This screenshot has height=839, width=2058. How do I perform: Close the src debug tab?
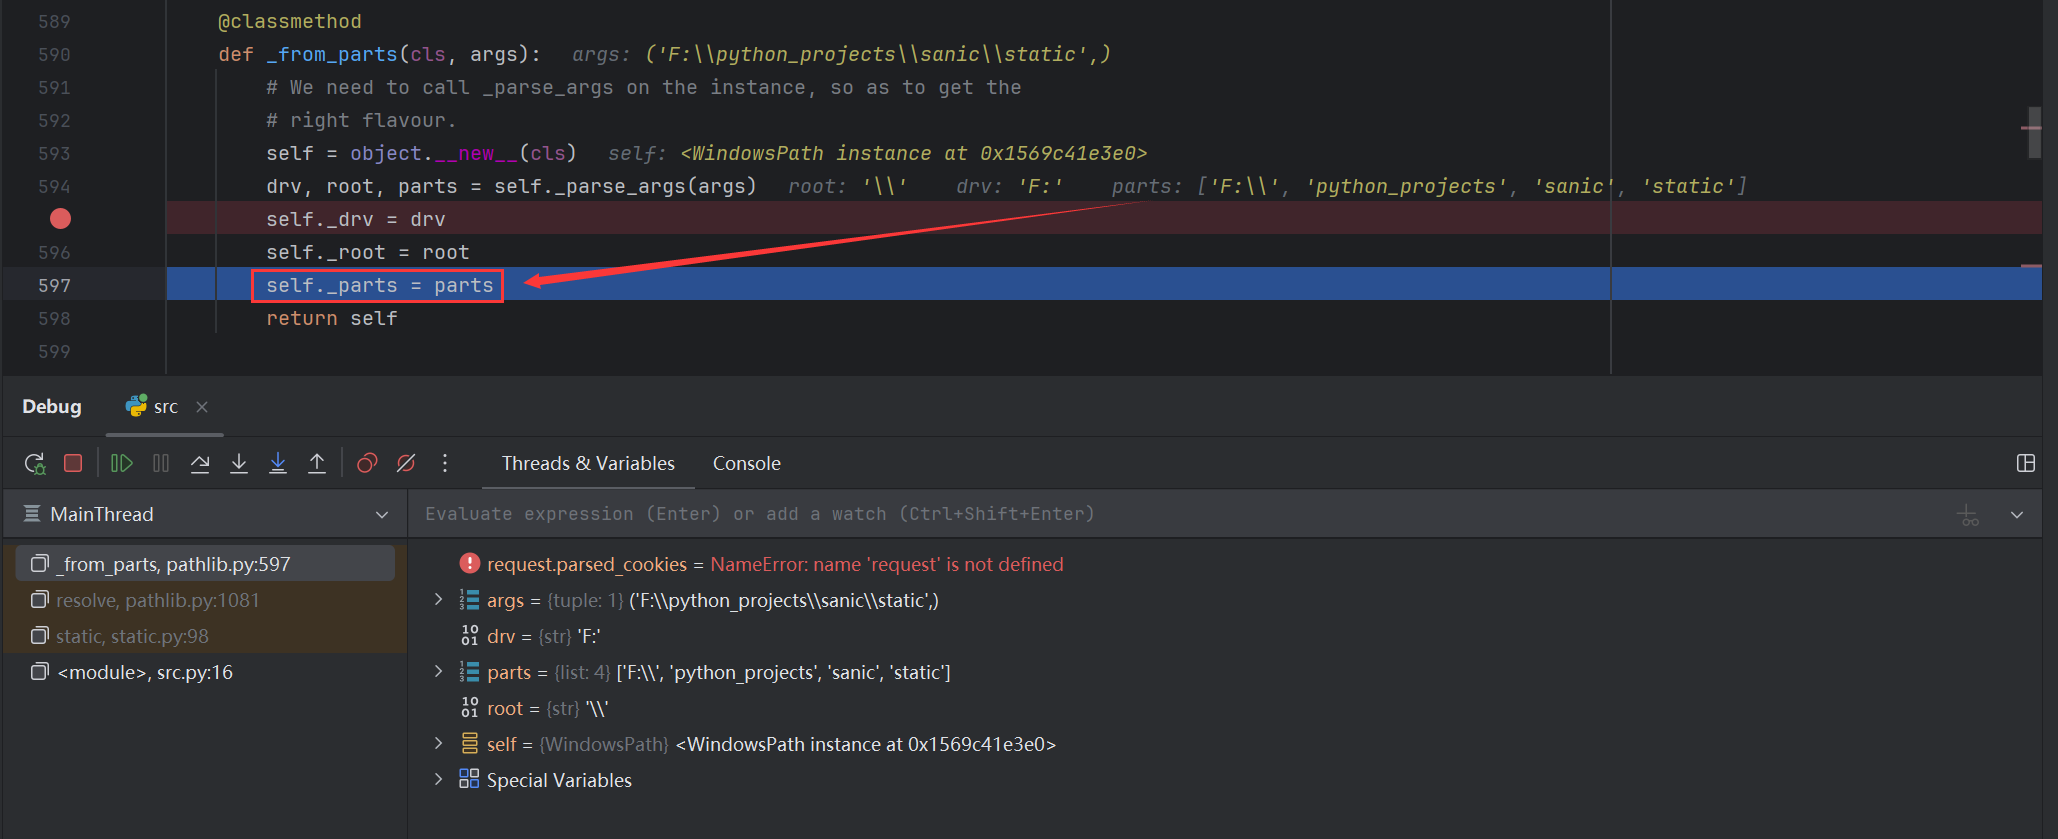[202, 407]
